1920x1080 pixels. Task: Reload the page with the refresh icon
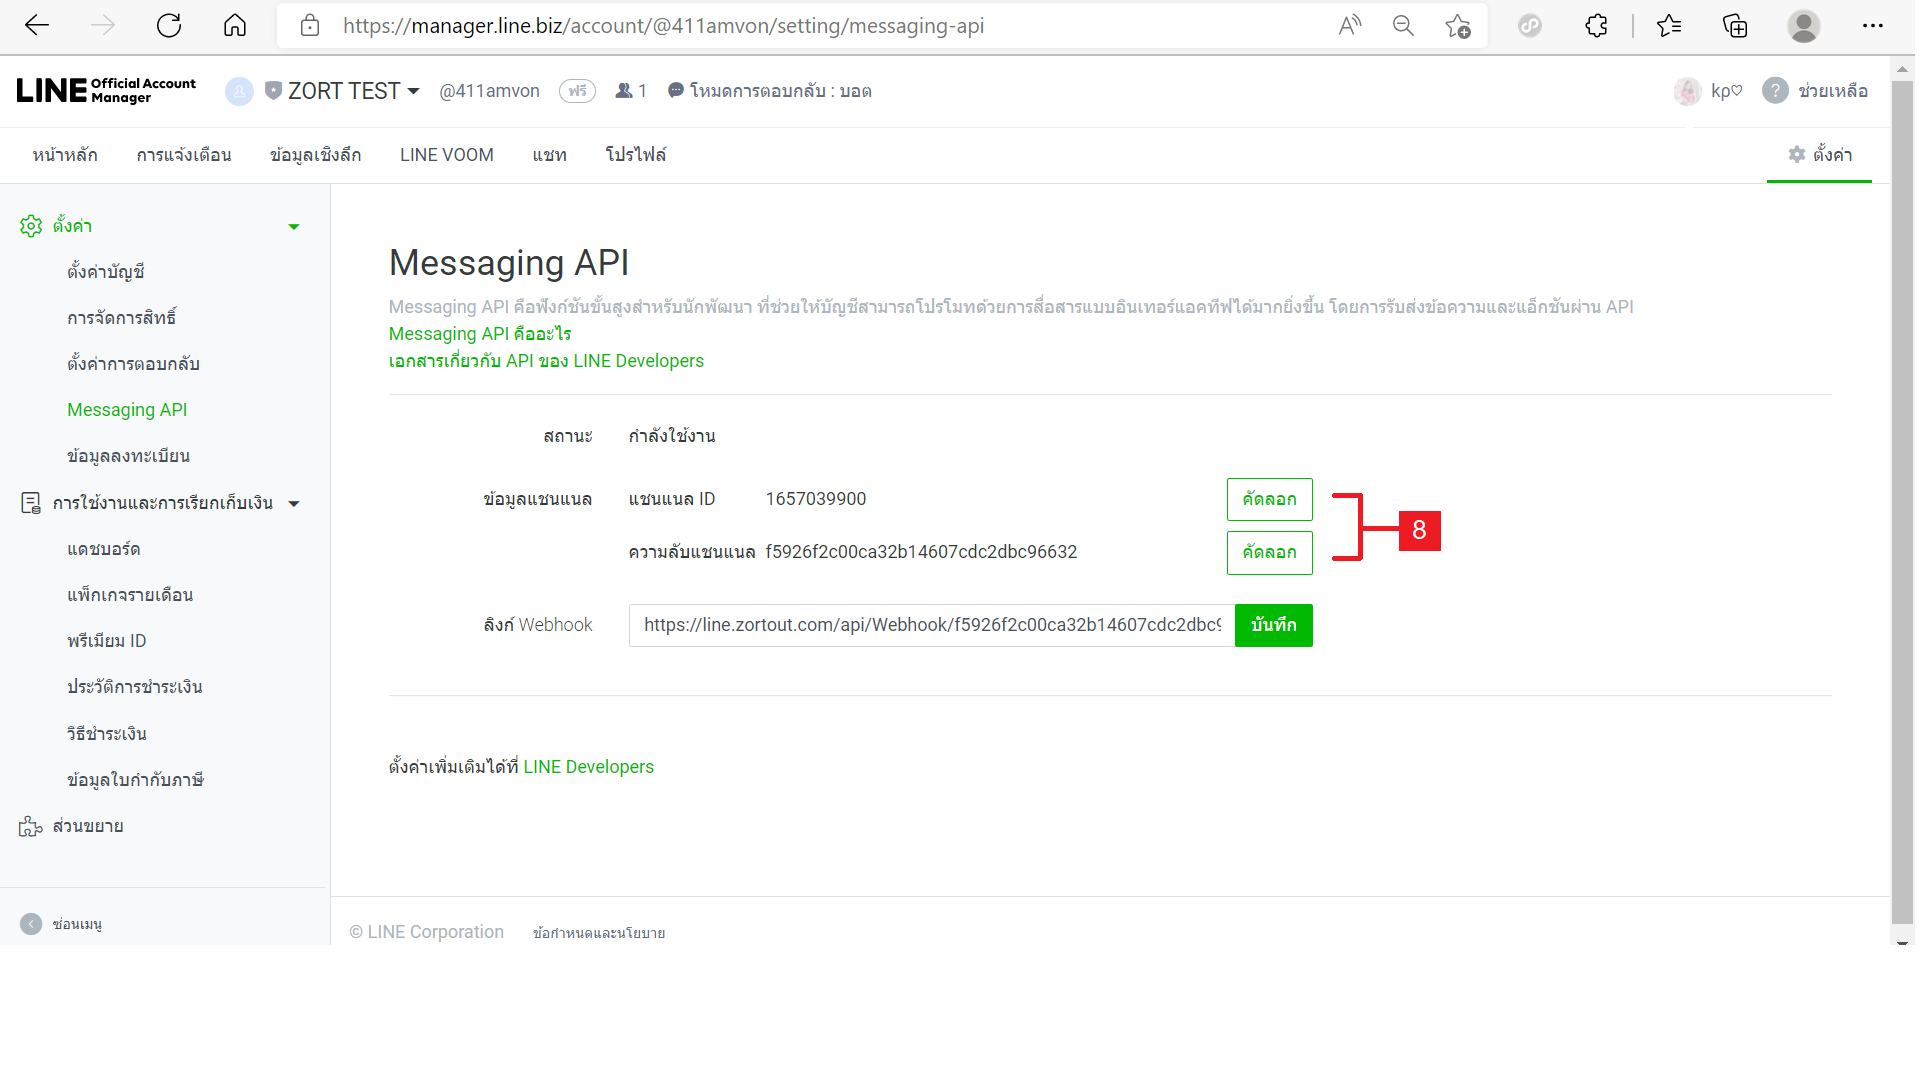(169, 26)
